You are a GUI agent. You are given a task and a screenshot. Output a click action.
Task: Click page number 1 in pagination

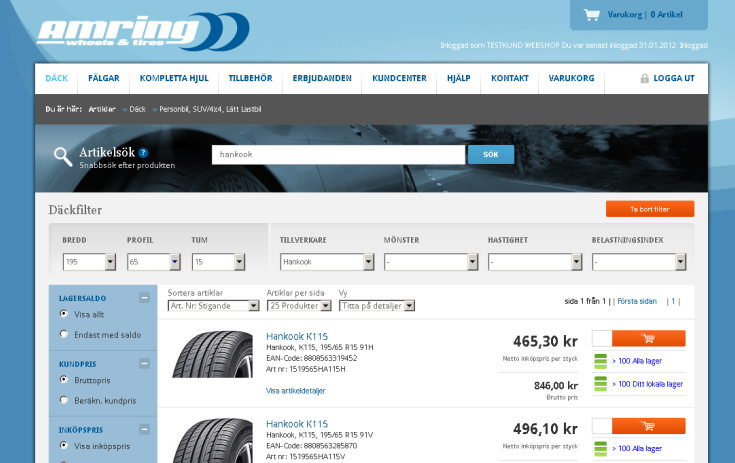(673, 301)
